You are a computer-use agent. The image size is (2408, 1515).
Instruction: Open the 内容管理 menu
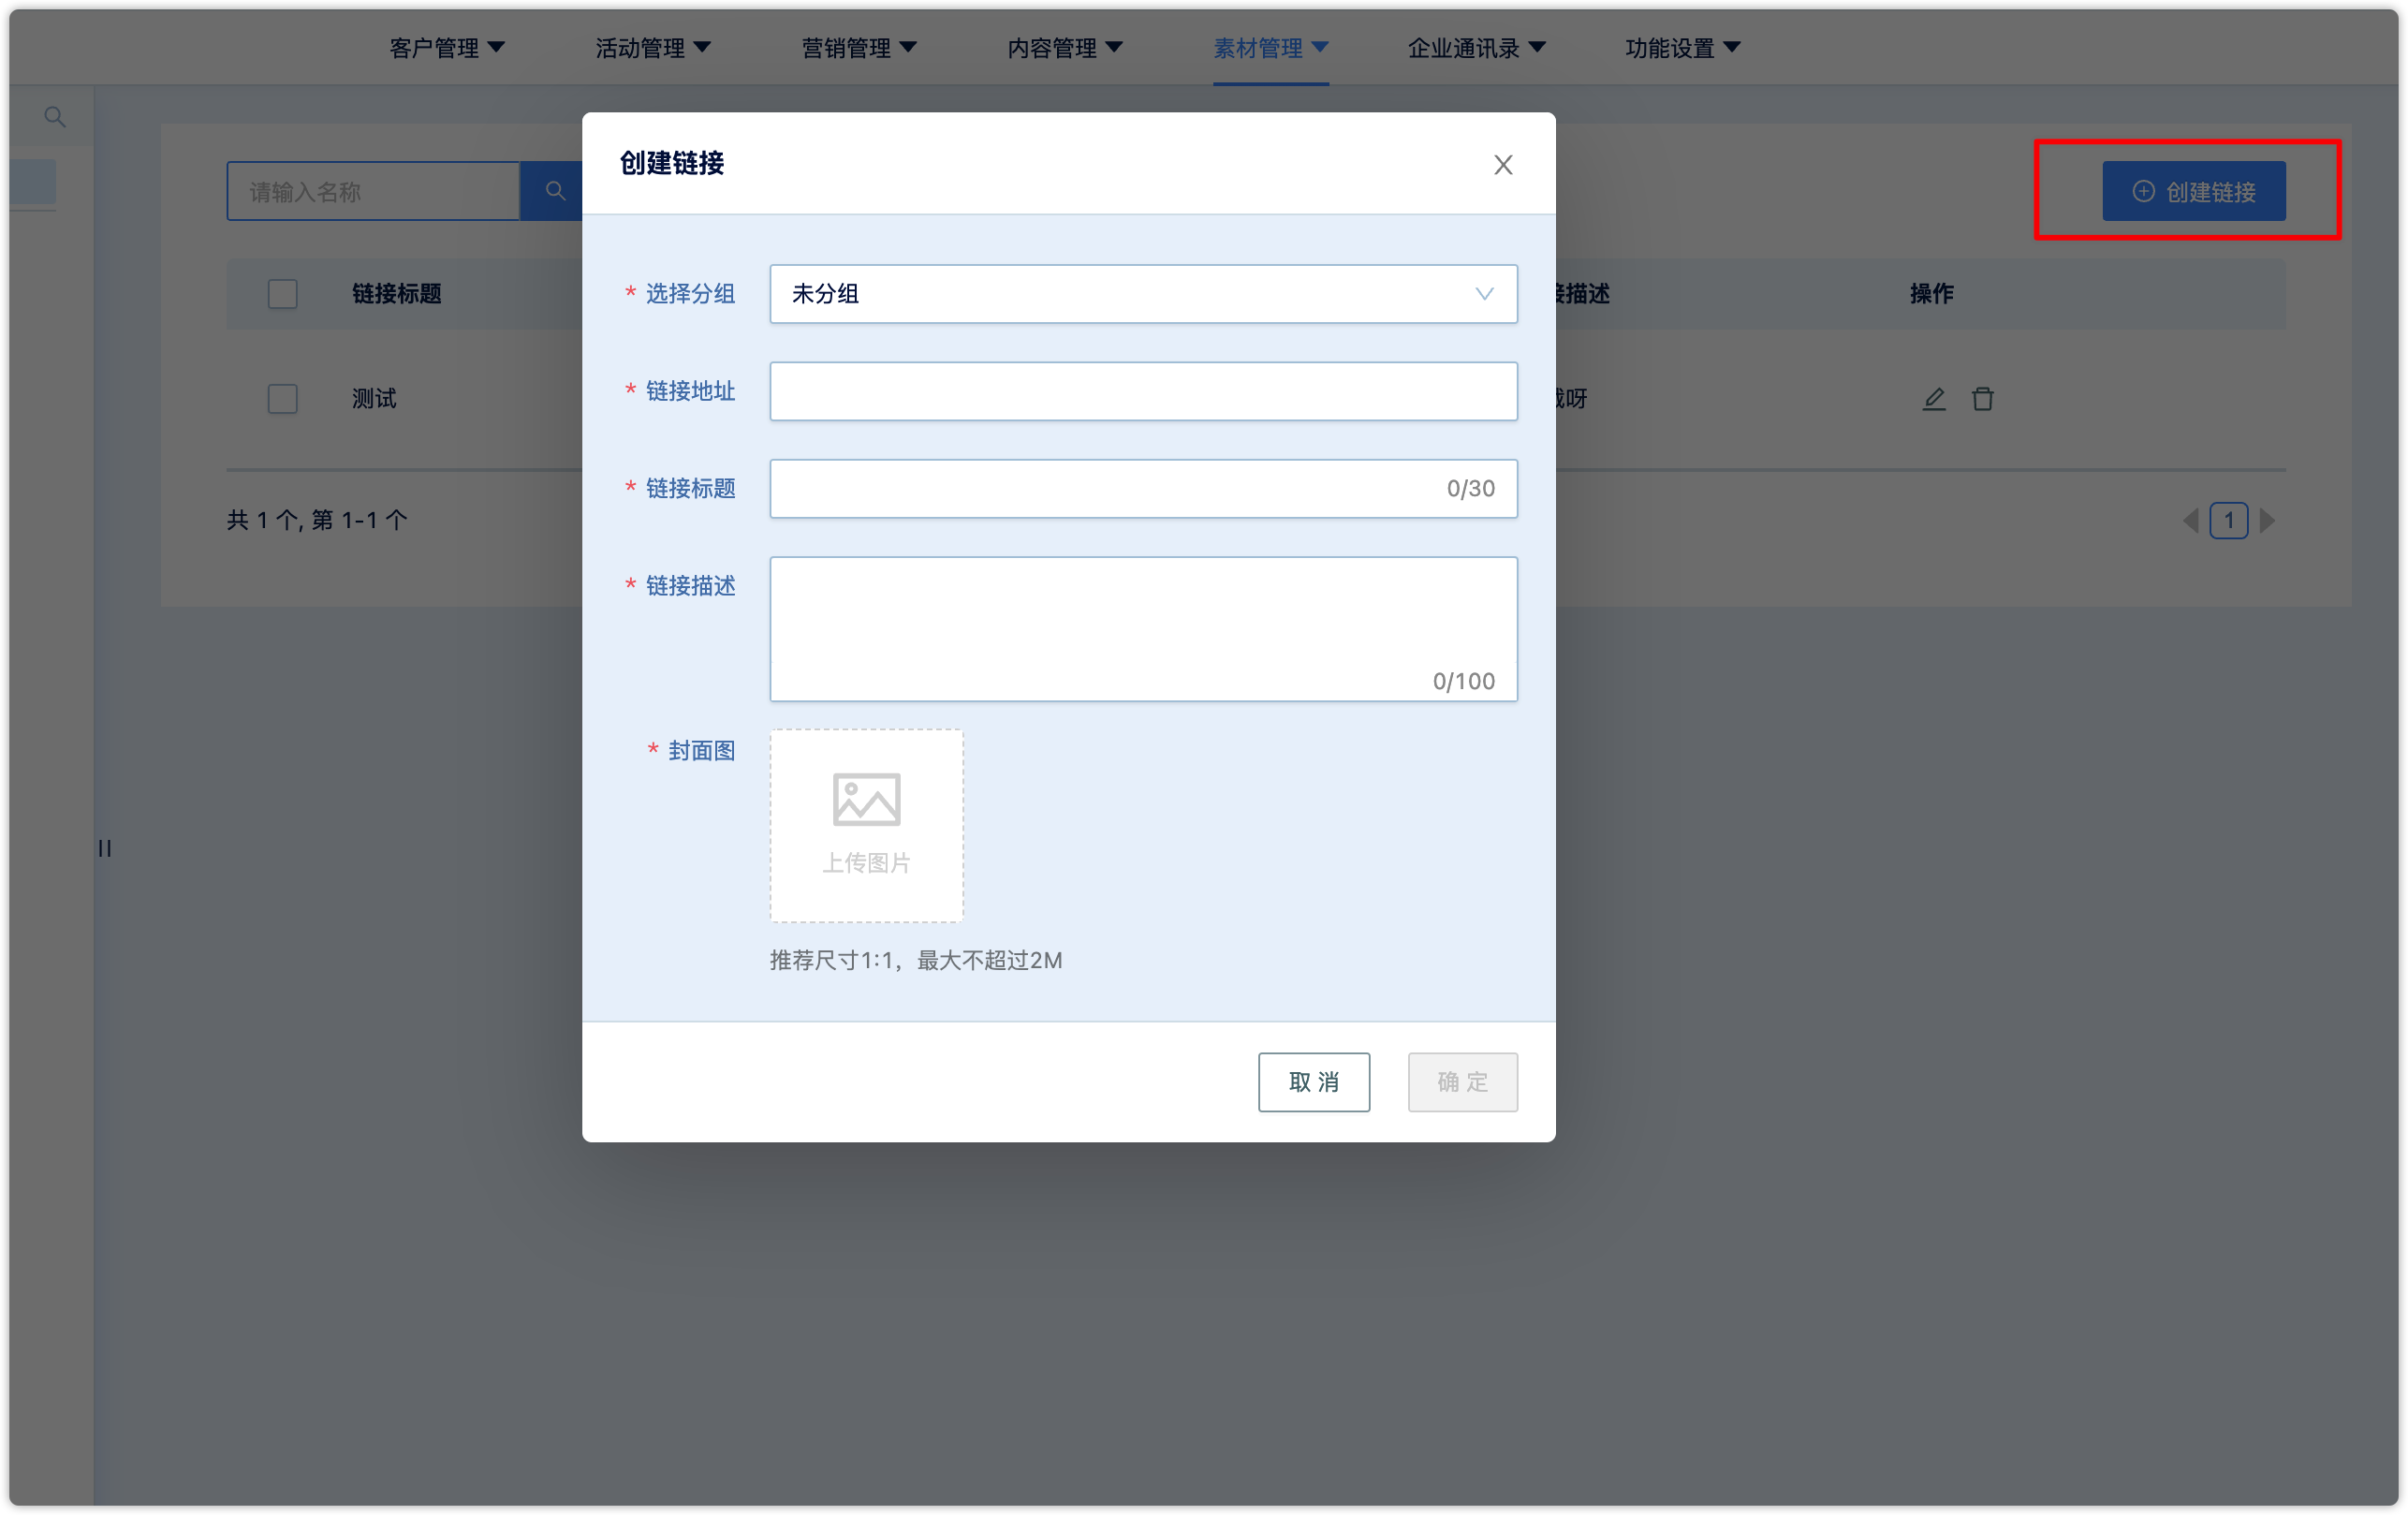click(x=1065, y=48)
